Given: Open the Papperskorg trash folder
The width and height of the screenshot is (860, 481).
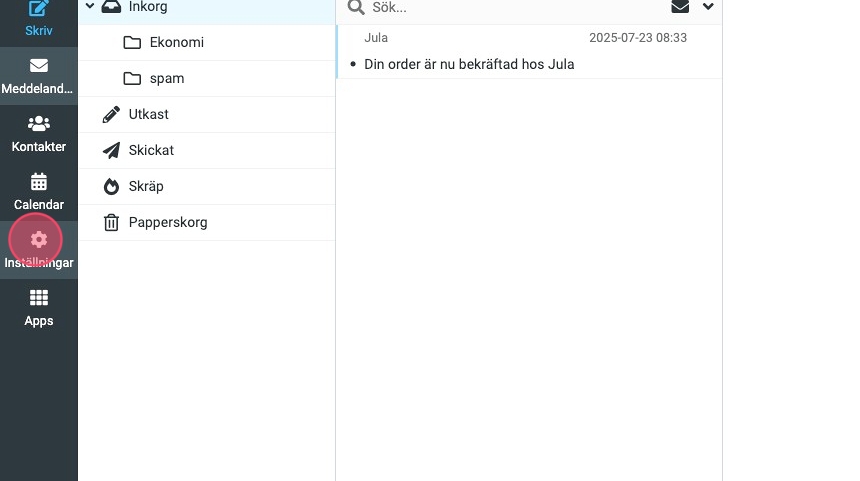Looking at the screenshot, I should tap(167, 223).
